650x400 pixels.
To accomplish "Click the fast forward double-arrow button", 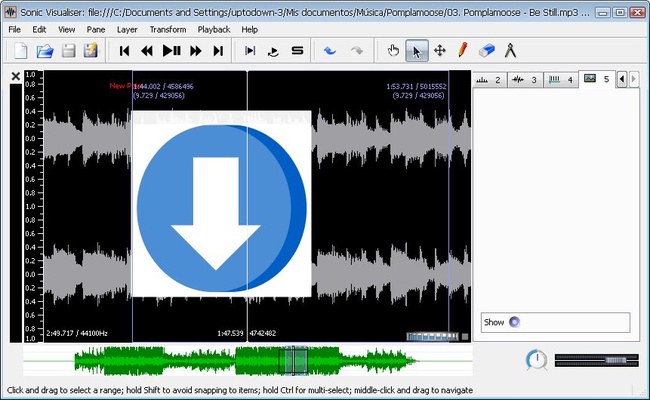I will tap(196, 51).
